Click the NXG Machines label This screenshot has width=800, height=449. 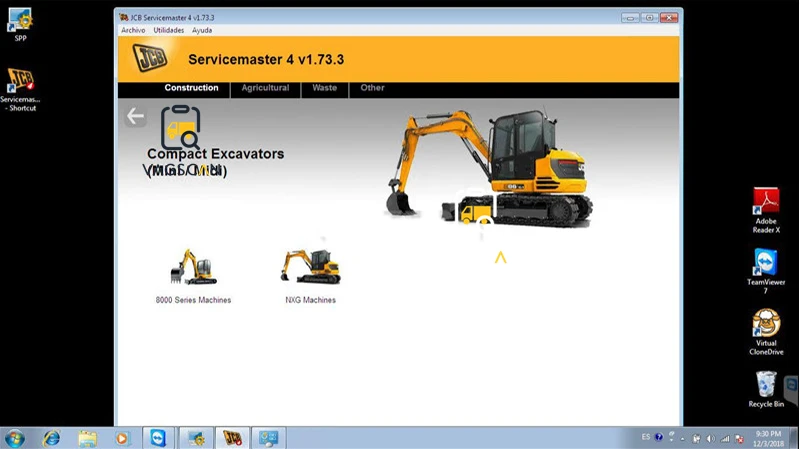pyautogui.click(x=310, y=300)
